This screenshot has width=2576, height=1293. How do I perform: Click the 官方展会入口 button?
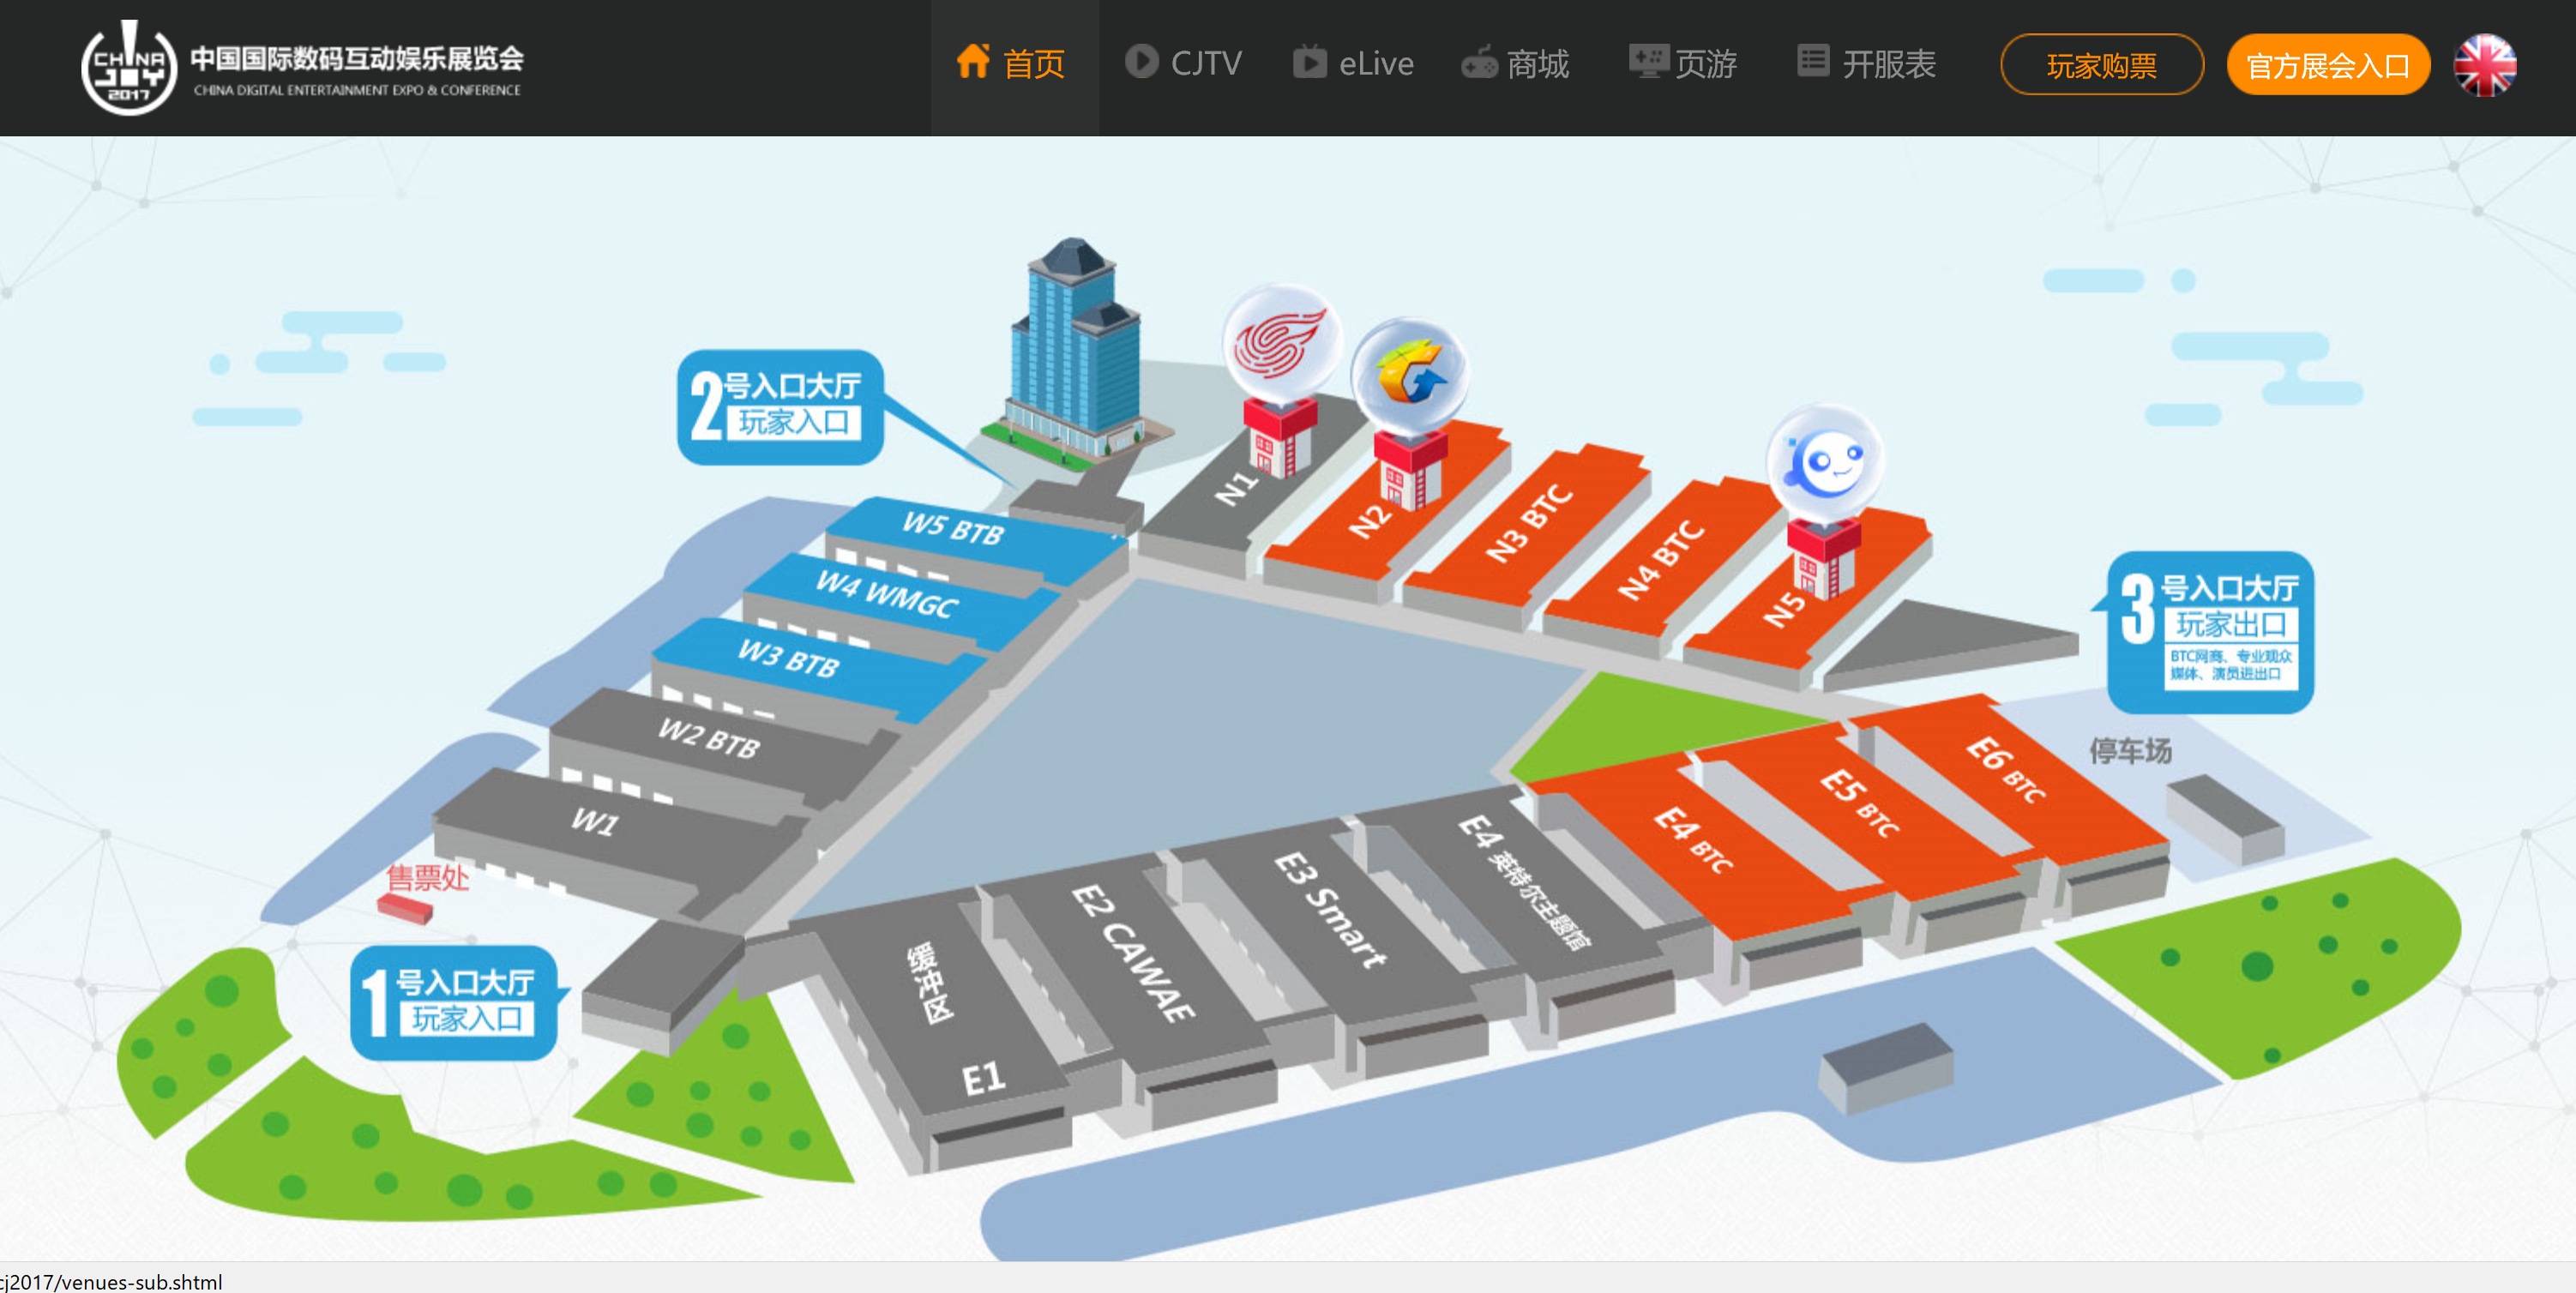pyautogui.click(x=2328, y=65)
